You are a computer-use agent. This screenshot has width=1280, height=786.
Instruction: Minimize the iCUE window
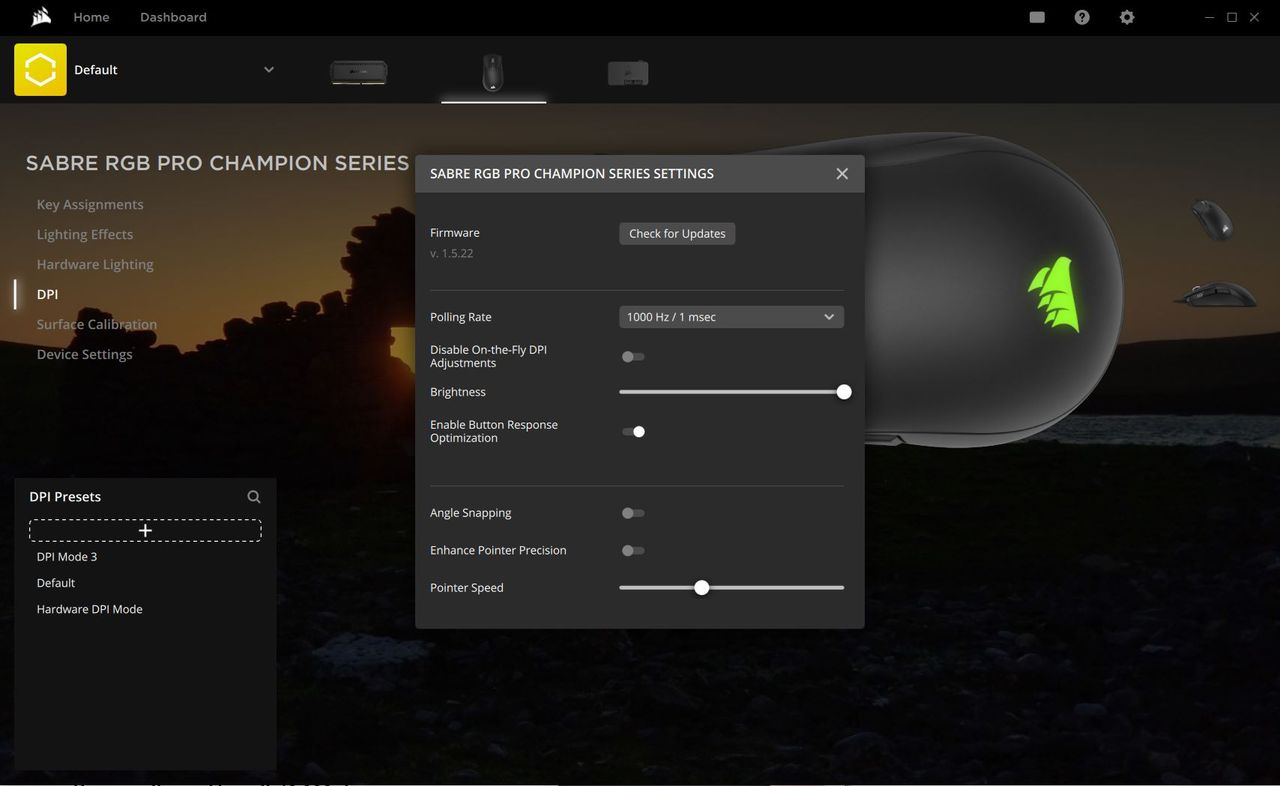pos(1210,17)
